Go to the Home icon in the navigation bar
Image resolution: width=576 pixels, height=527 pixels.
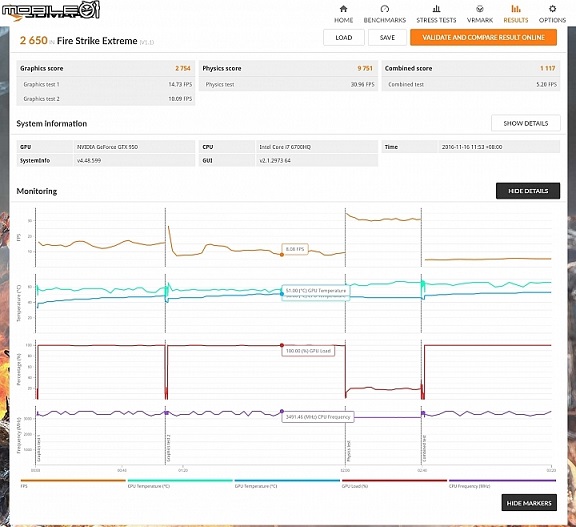tap(343, 9)
